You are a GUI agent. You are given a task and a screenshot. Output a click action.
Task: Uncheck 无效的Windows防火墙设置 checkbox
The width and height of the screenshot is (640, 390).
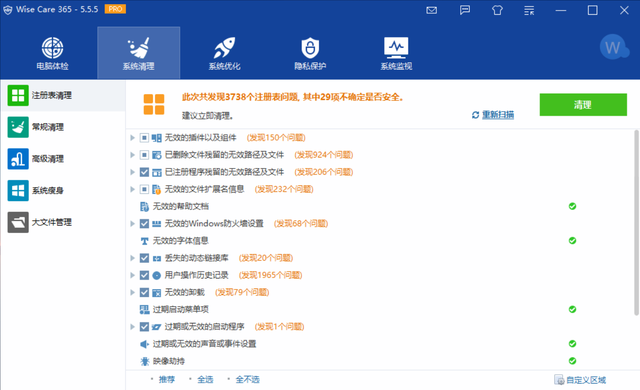(x=144, y=224)
